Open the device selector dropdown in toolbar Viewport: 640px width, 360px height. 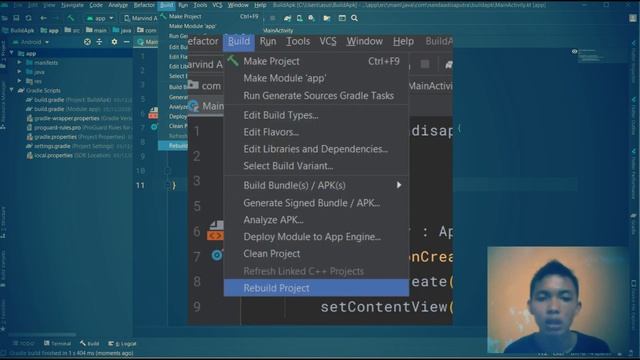pos(141,18)
